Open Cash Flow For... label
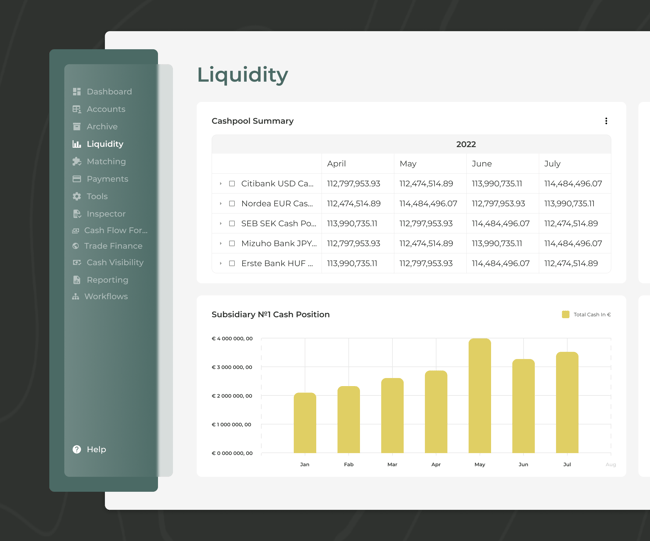 click(116, 230)
